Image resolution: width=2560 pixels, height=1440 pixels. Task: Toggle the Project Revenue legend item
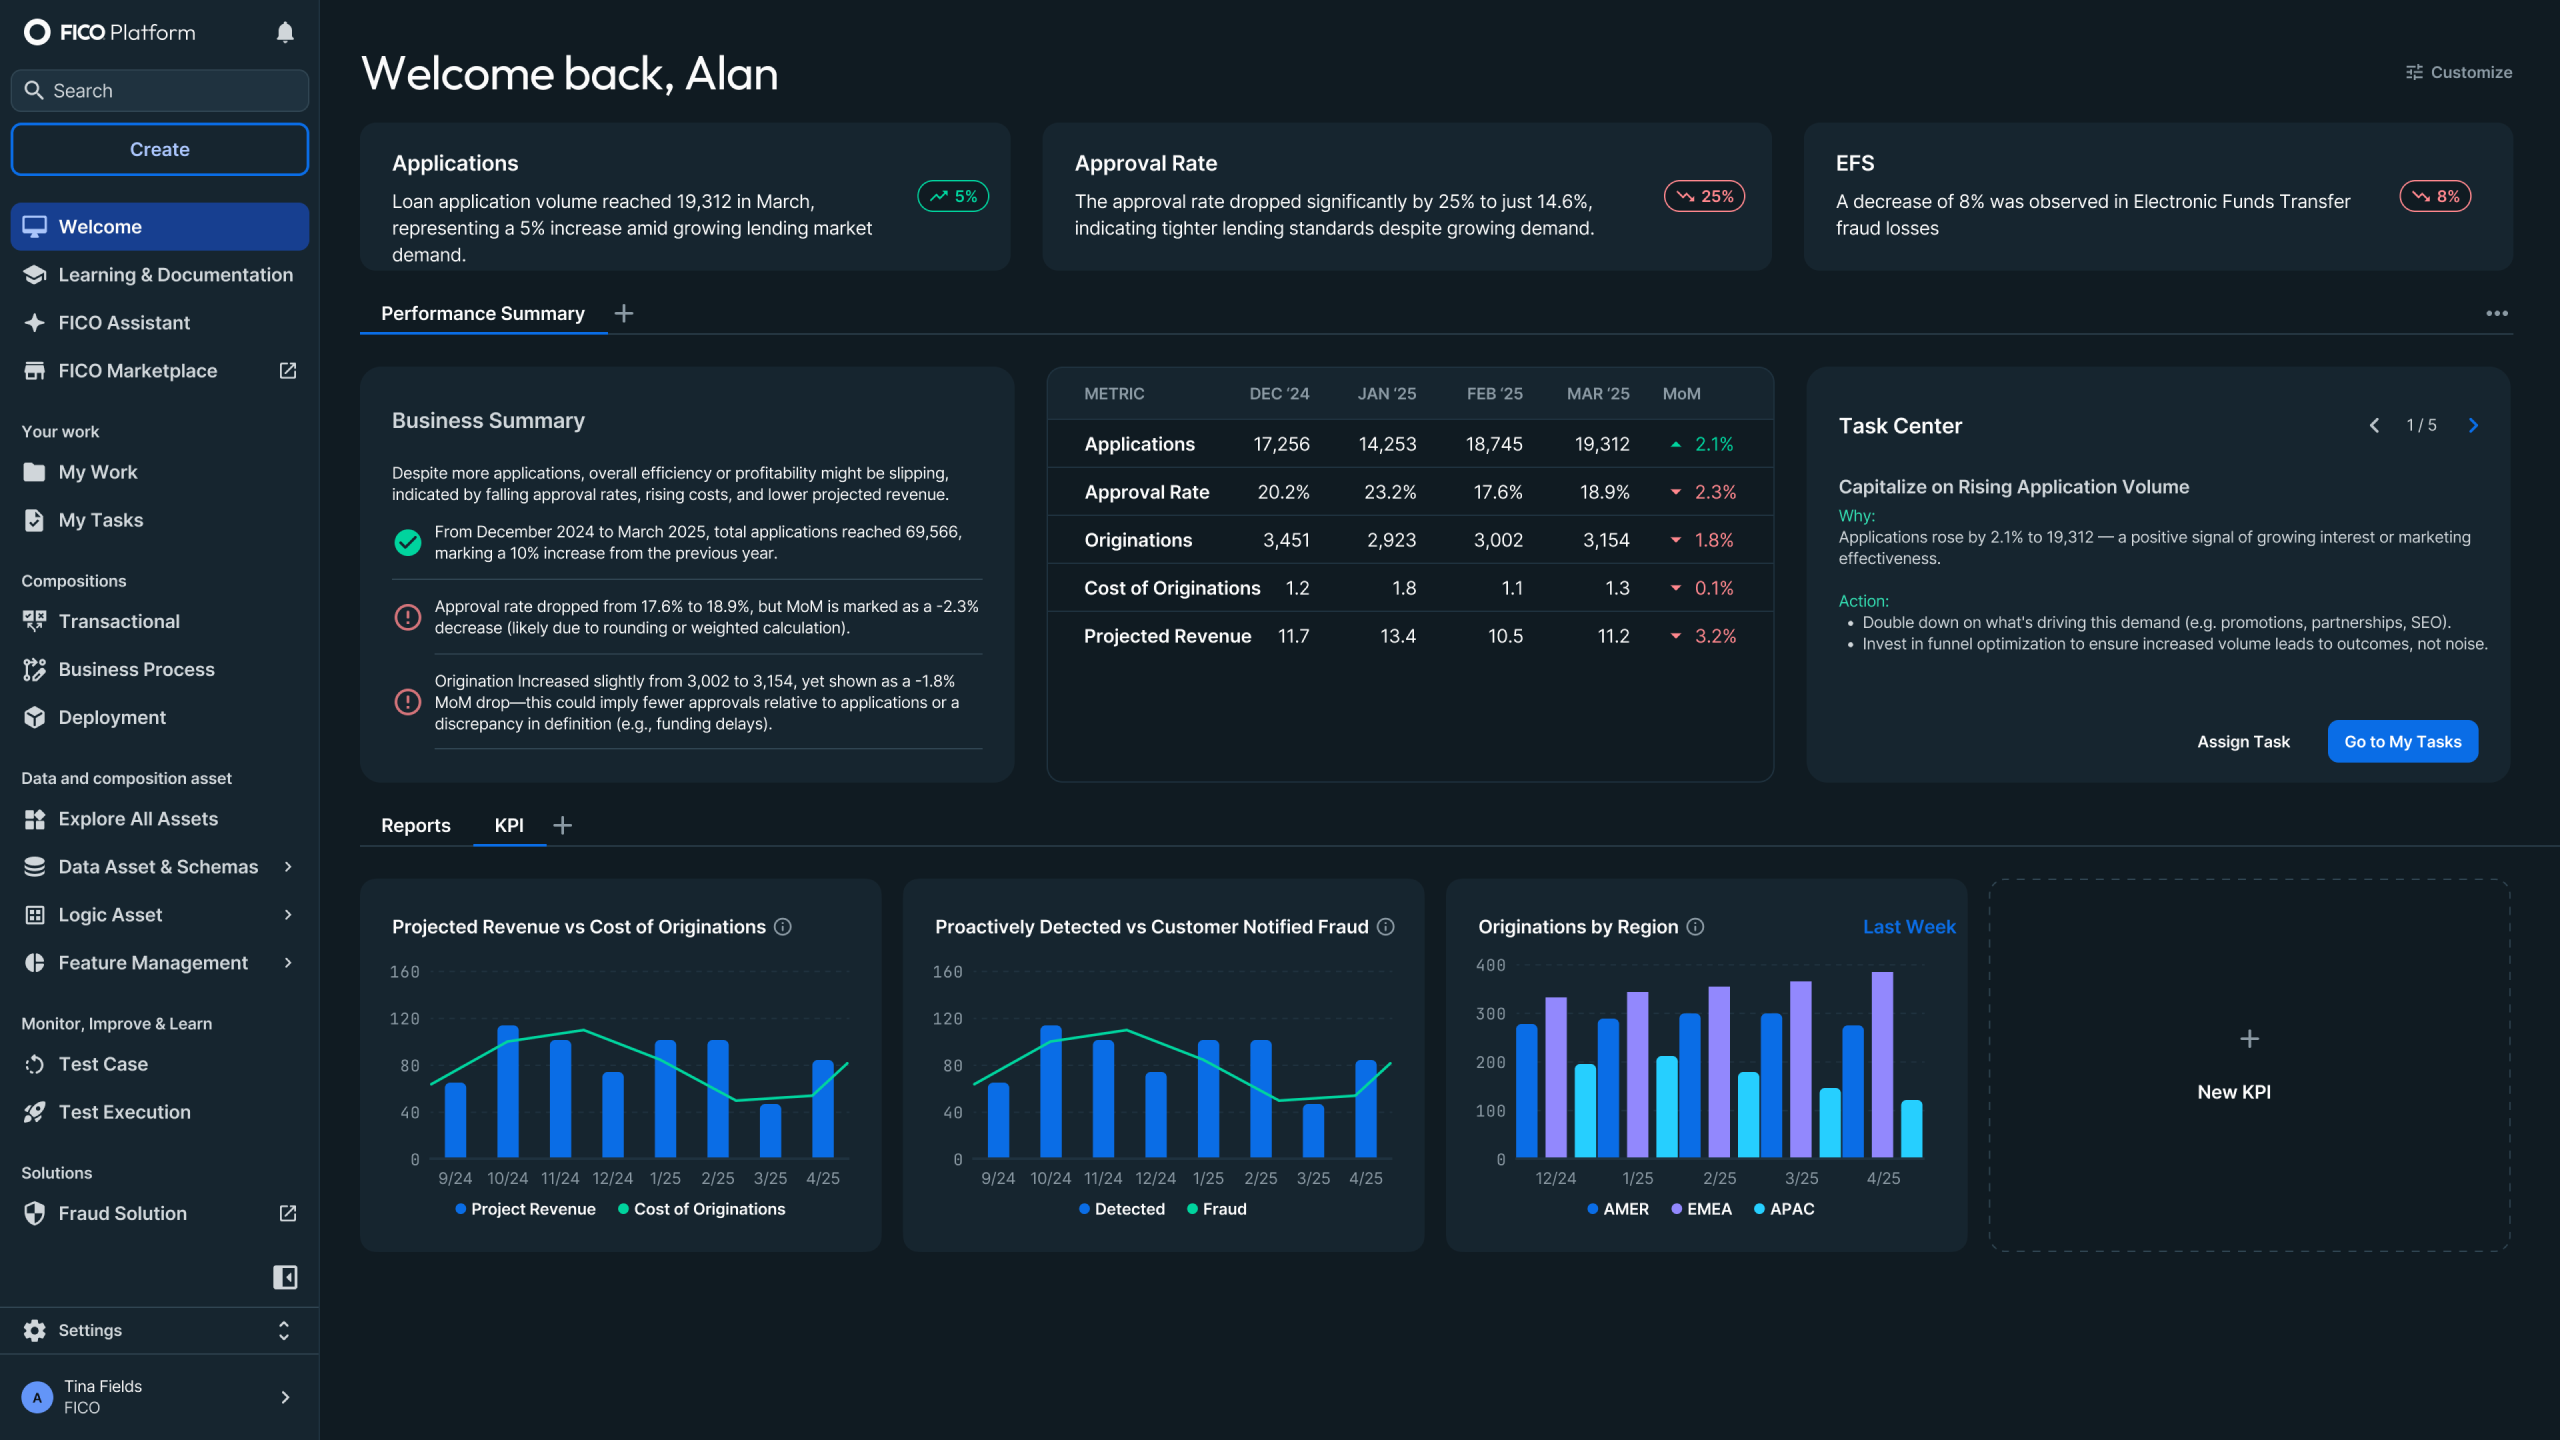pos(525,1209)
